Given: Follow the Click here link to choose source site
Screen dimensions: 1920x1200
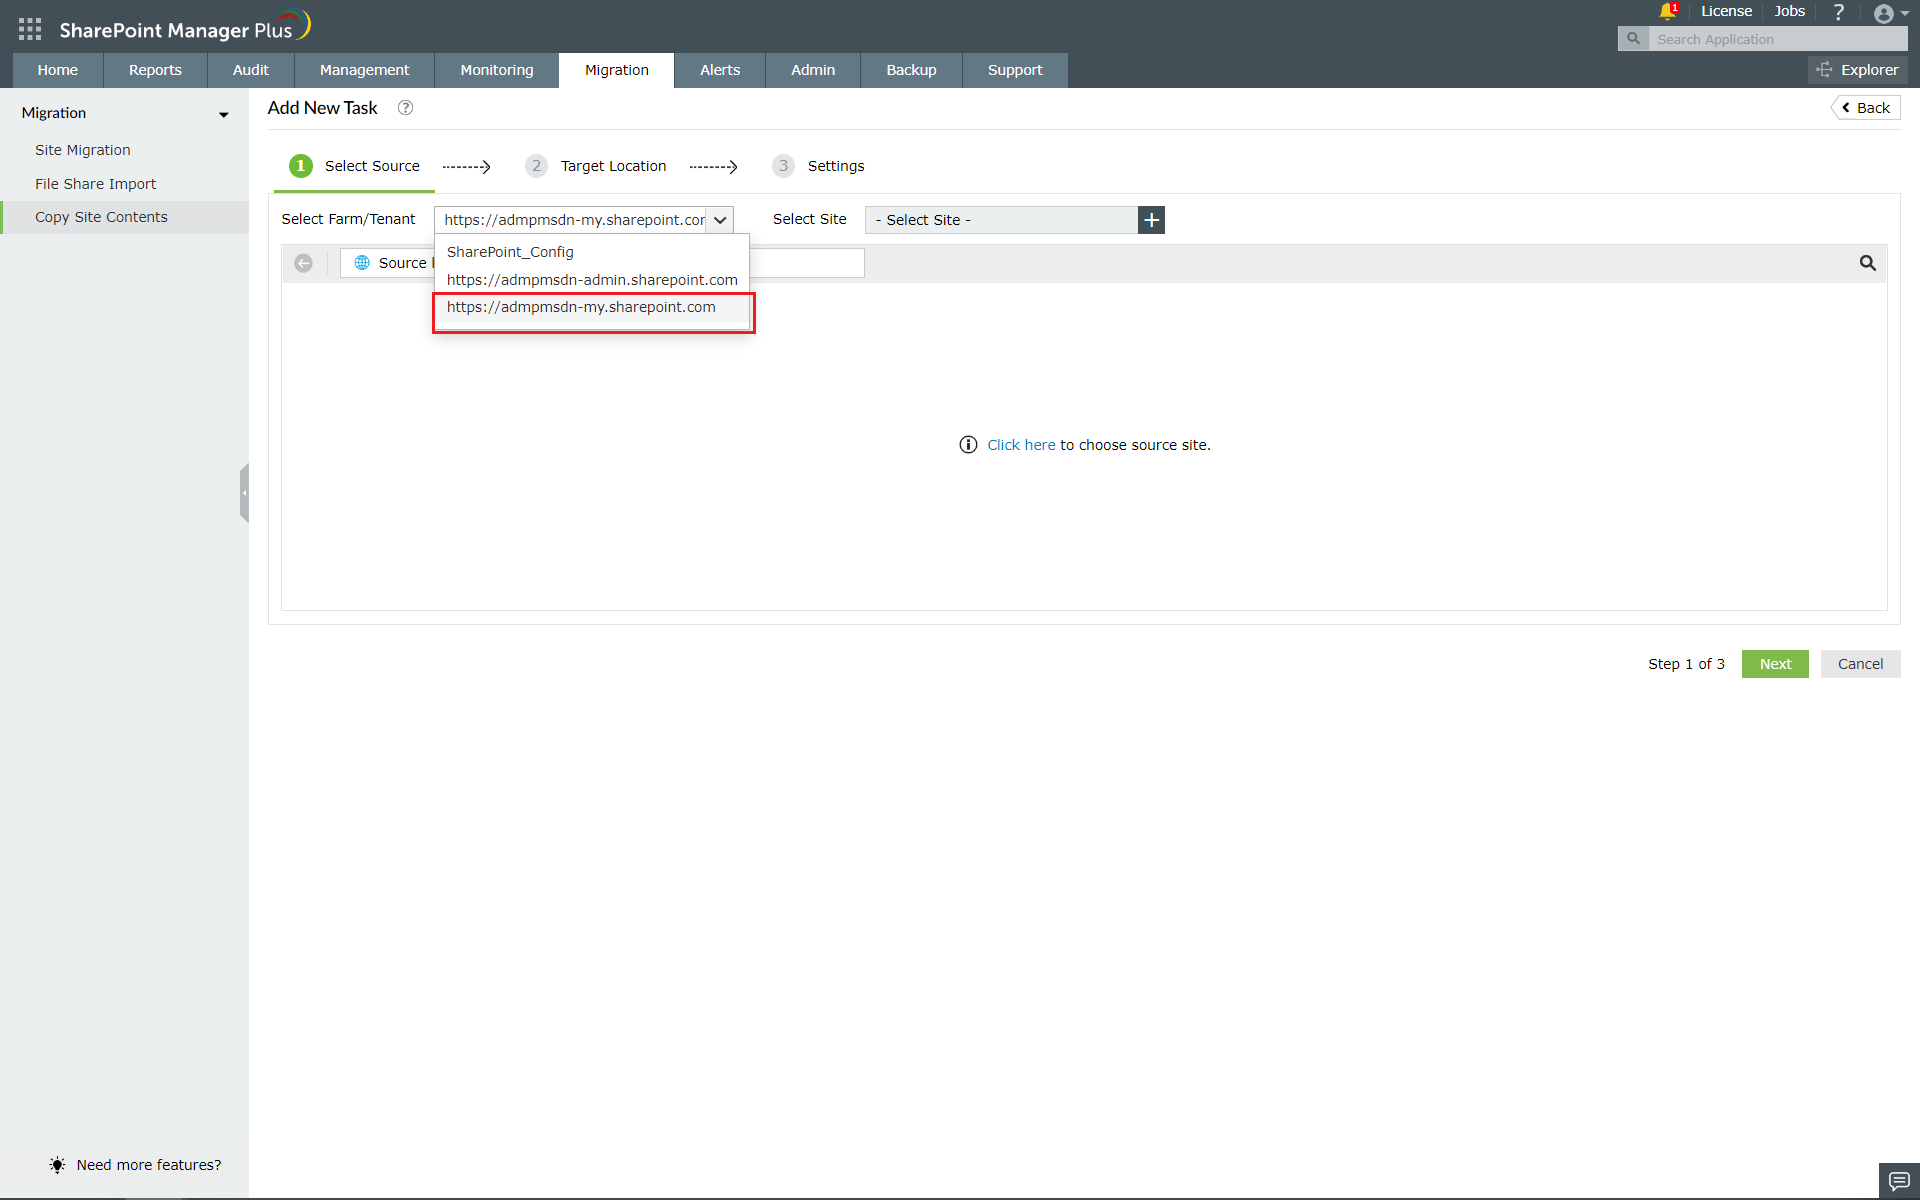Looking at the screenshot, I should [1020, 444].
